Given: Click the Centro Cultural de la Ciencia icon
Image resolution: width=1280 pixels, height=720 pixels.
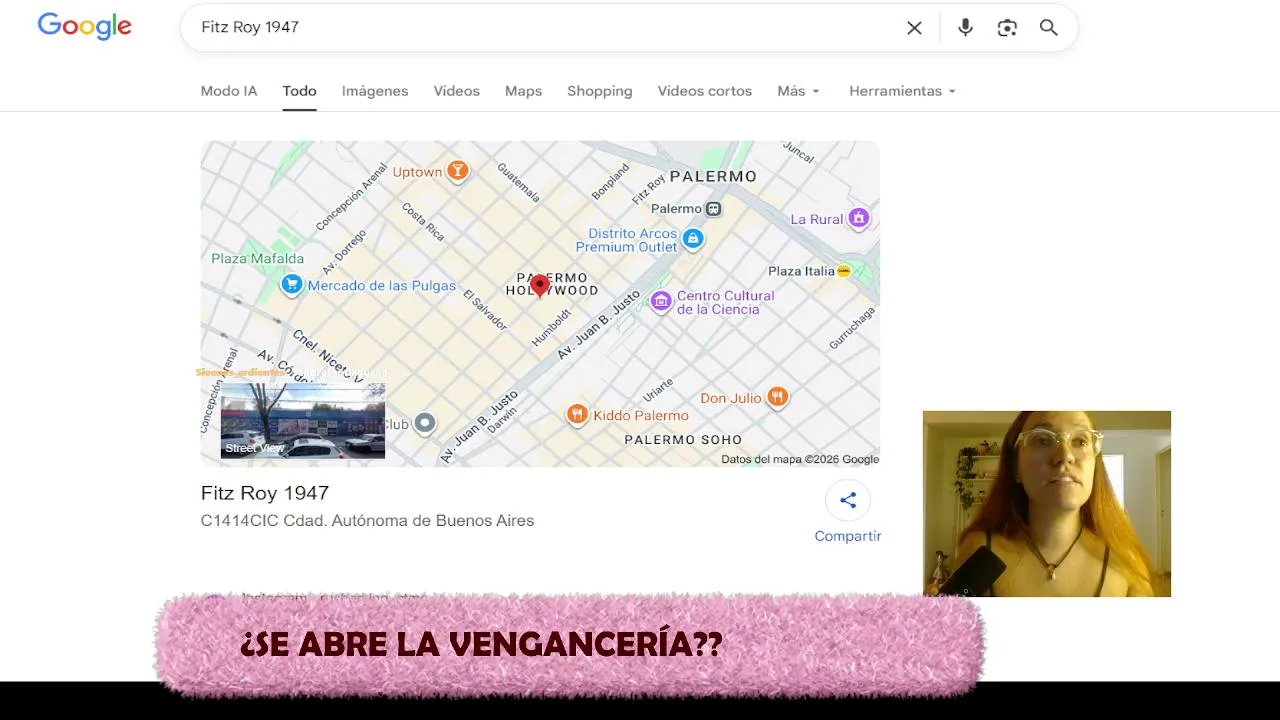Looking at the screenshot, I should (x=661, y=301).
